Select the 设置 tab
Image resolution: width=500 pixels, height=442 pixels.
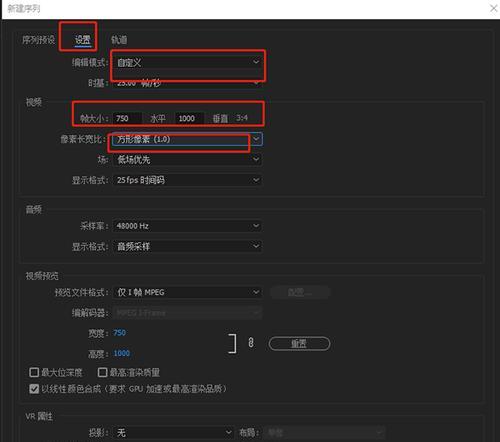pyautogui.click(x=83, y=40)
